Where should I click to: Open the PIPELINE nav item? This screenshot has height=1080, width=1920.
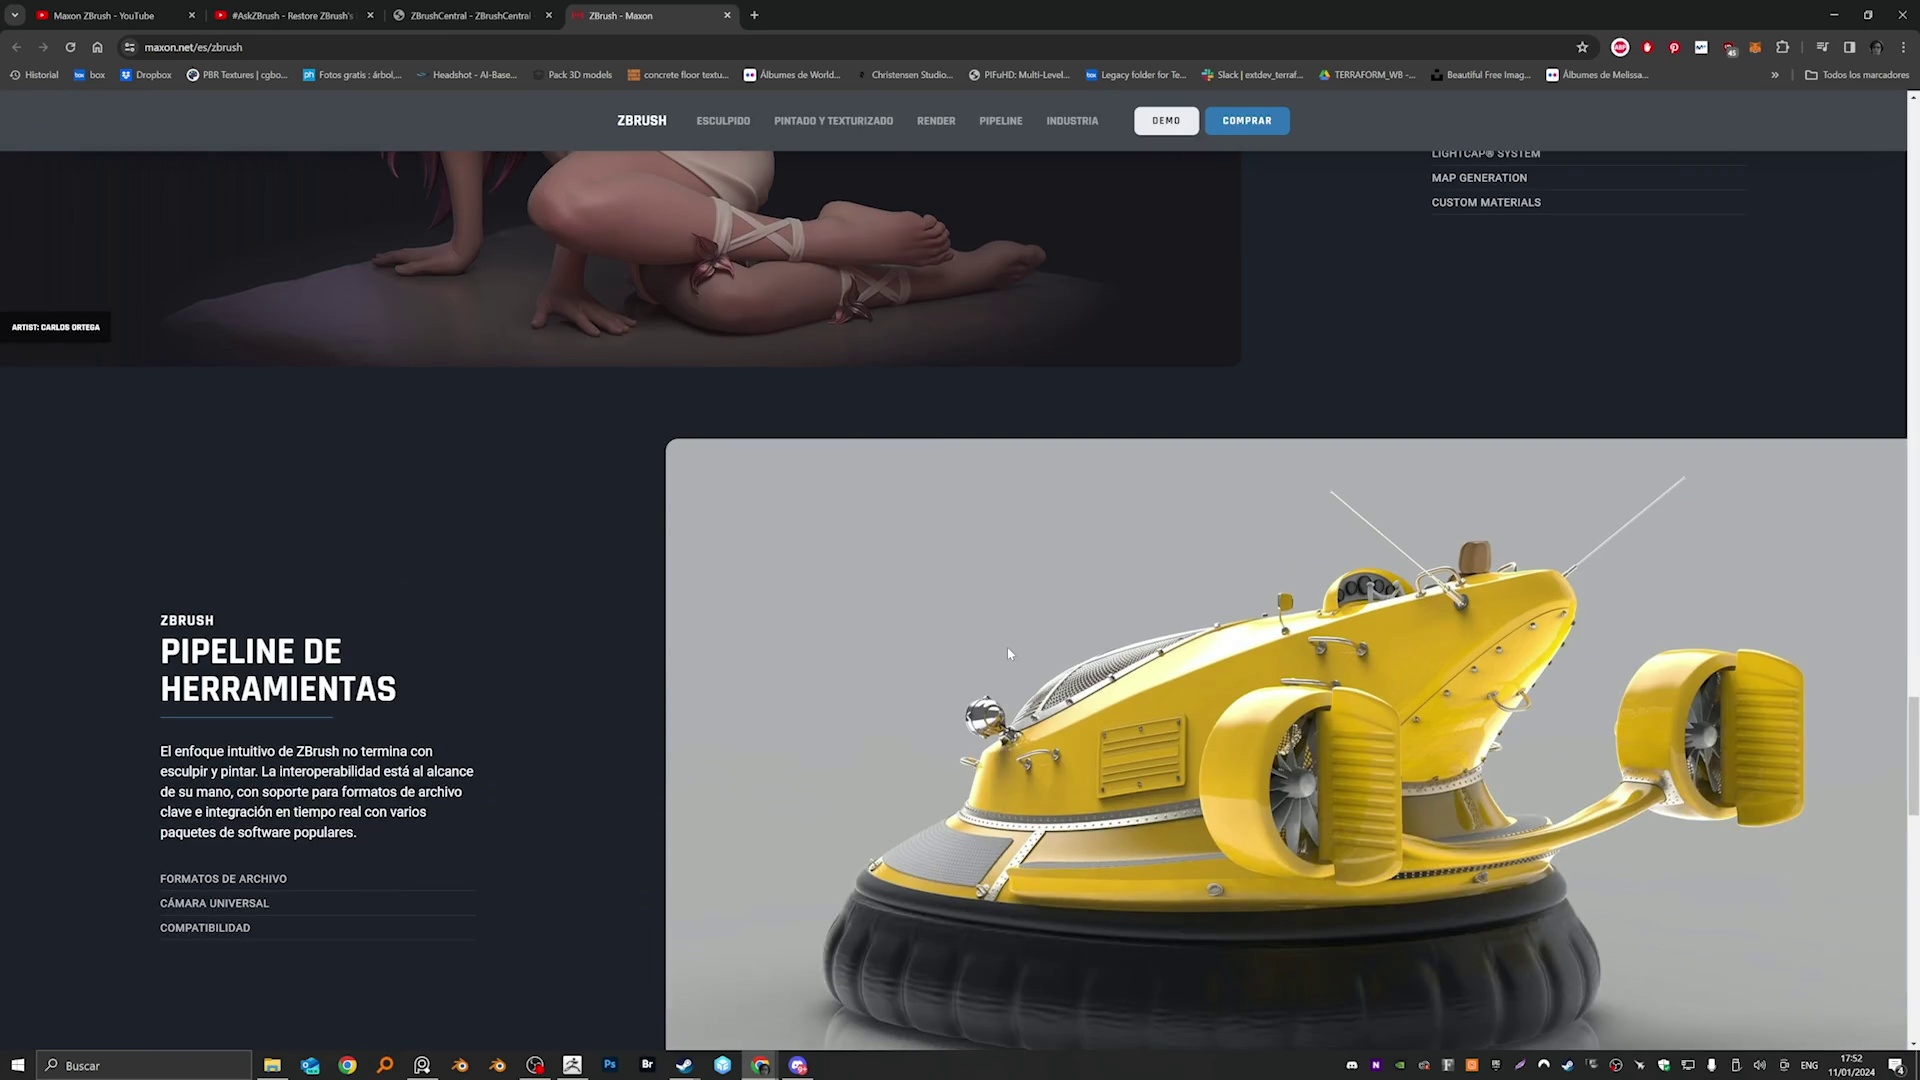coord(1000,121)
